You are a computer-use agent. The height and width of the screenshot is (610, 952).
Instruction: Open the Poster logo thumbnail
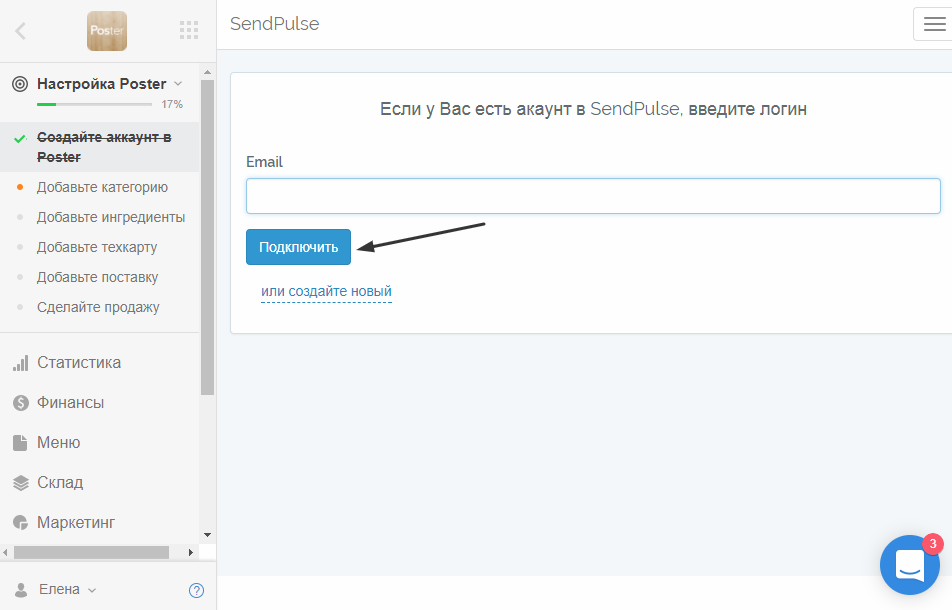(x=107, y=30)
